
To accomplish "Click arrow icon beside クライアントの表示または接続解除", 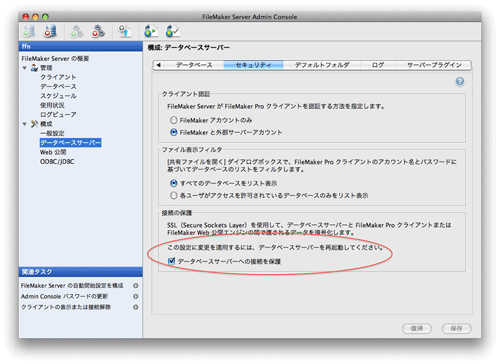I will tap(136, 307).
